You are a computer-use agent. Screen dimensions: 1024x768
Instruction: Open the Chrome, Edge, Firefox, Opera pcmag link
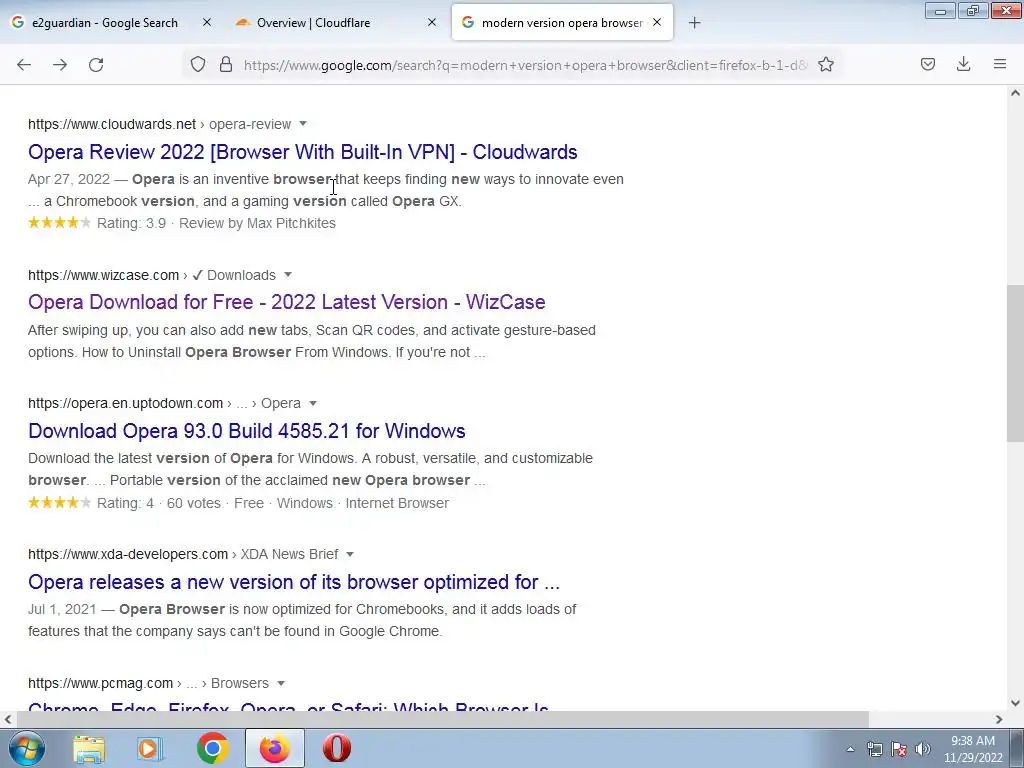coord(289,707)
